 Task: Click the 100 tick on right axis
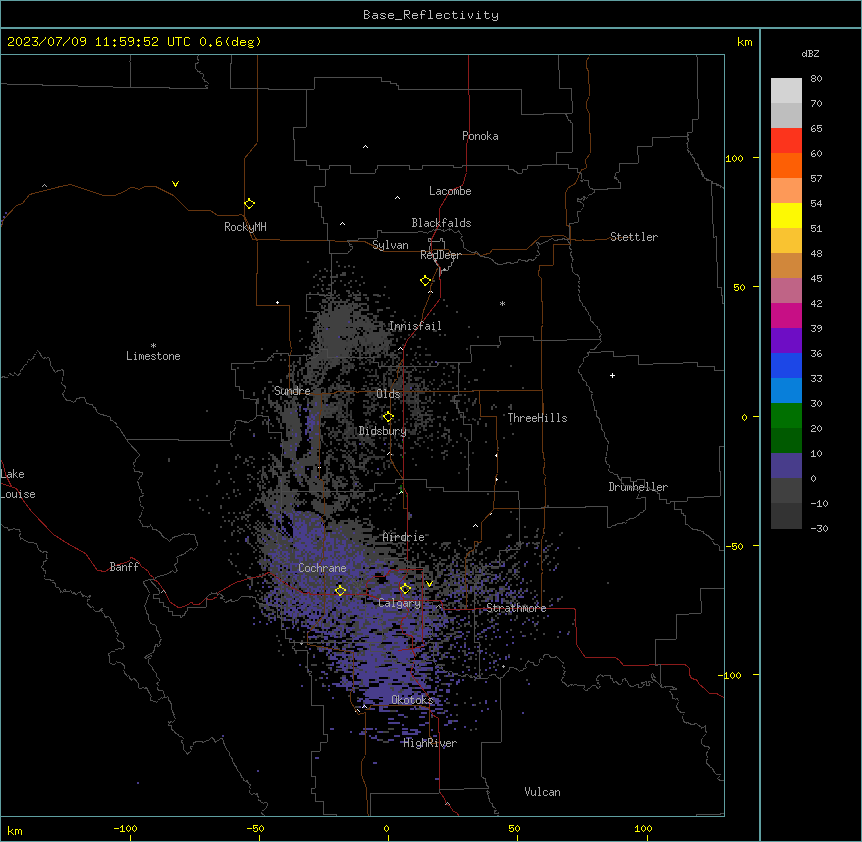tap(734, 158)
